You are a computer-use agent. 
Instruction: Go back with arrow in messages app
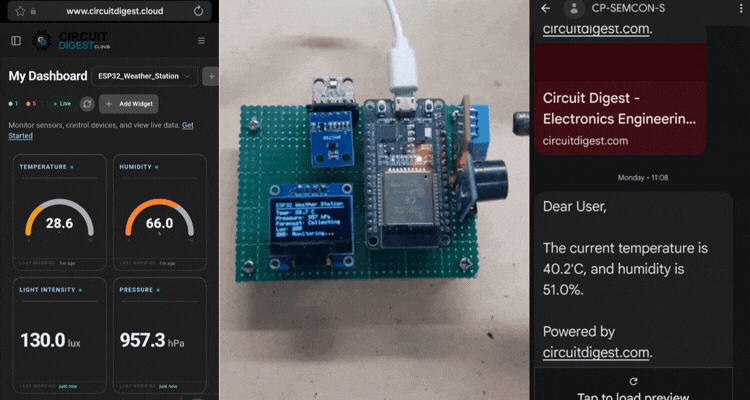545,8
